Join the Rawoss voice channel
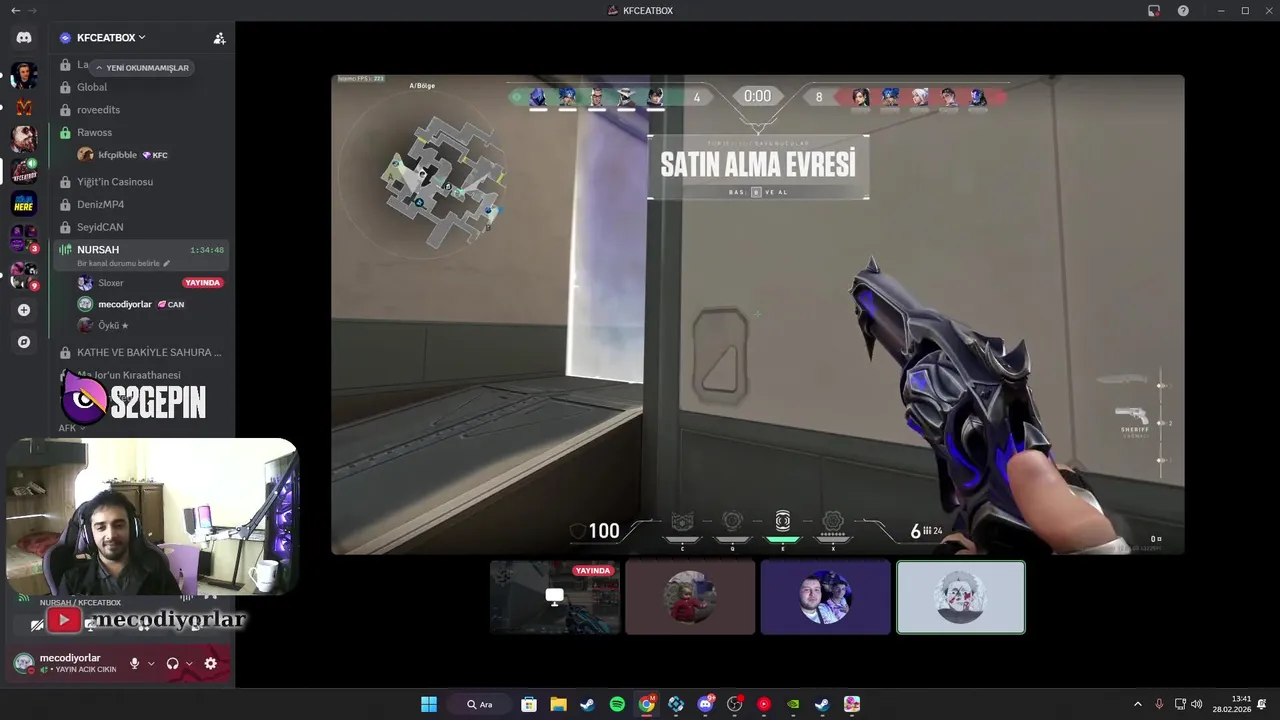 142,132
